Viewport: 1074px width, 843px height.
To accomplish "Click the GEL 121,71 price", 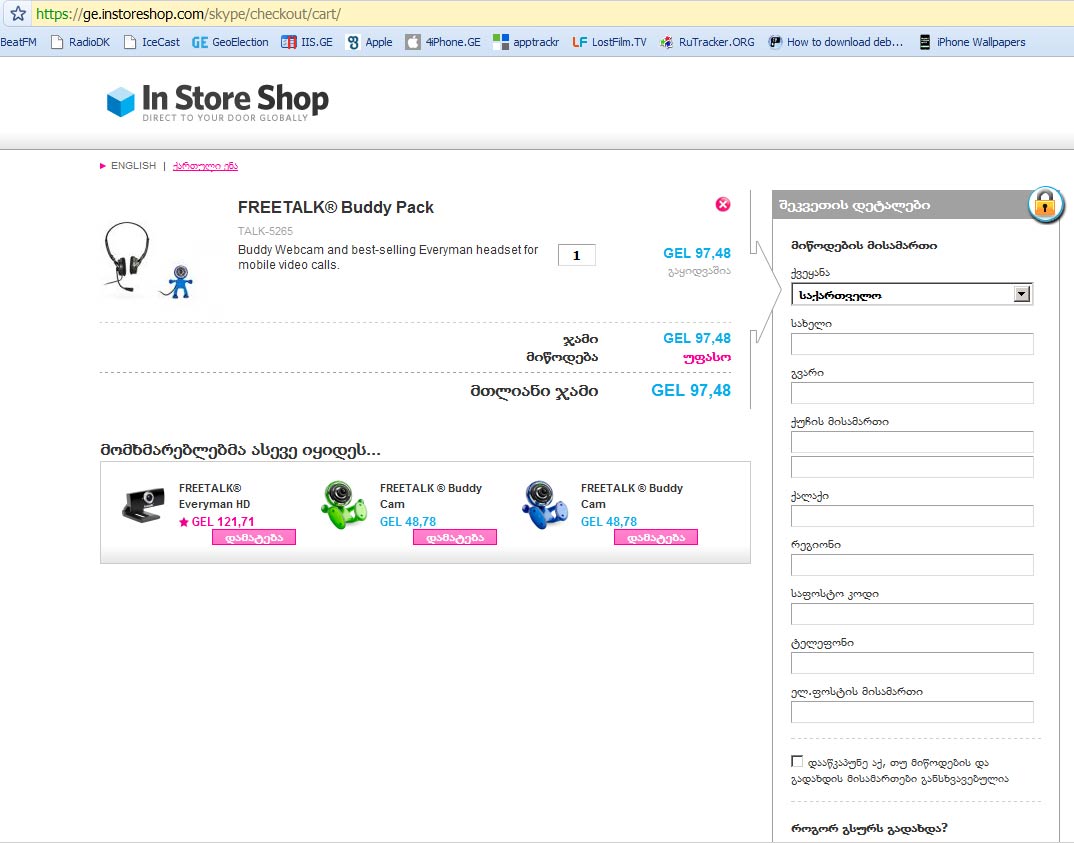I will 223,522.
